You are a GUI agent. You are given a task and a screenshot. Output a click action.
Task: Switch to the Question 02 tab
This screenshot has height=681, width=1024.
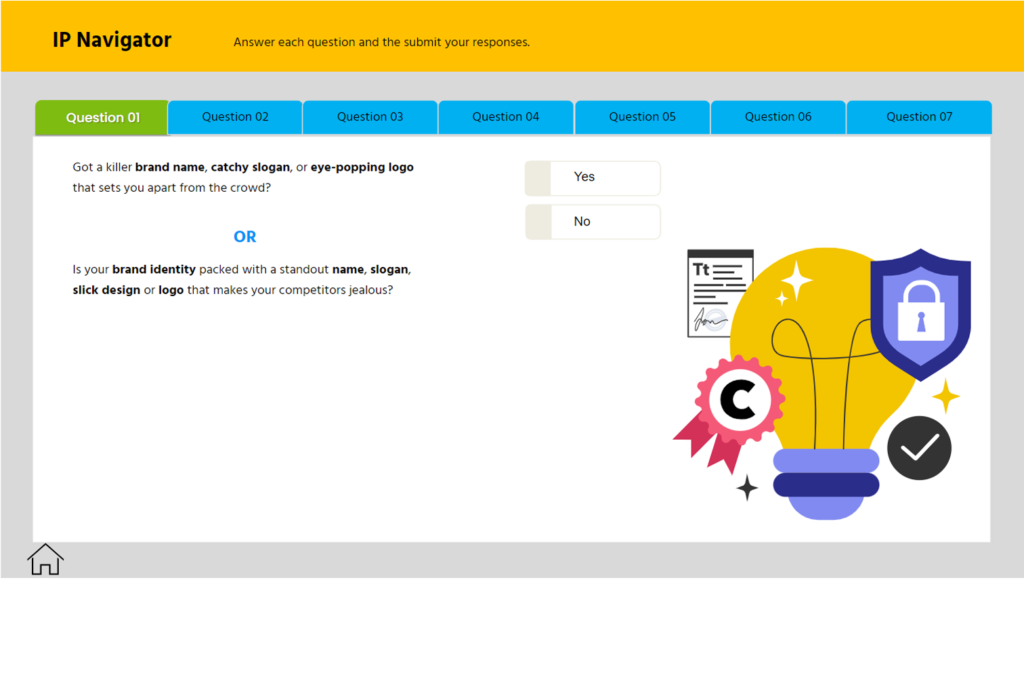pos(234,117)
